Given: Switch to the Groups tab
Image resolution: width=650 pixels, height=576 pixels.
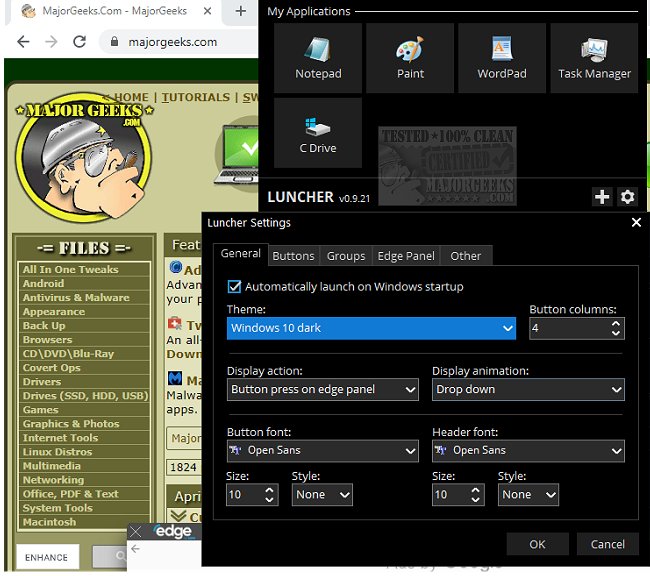Looking at the screenshot, I should click(x=346, y=256).
